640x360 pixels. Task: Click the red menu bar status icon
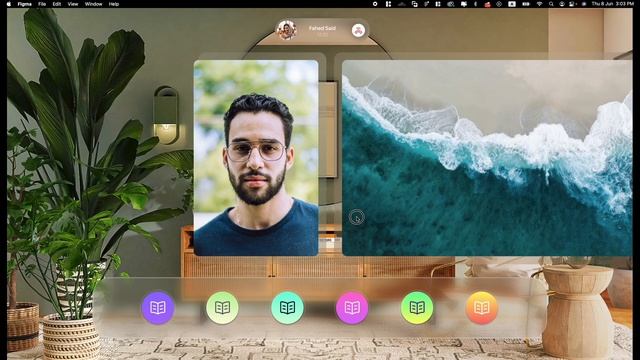[x=487, y=4]
